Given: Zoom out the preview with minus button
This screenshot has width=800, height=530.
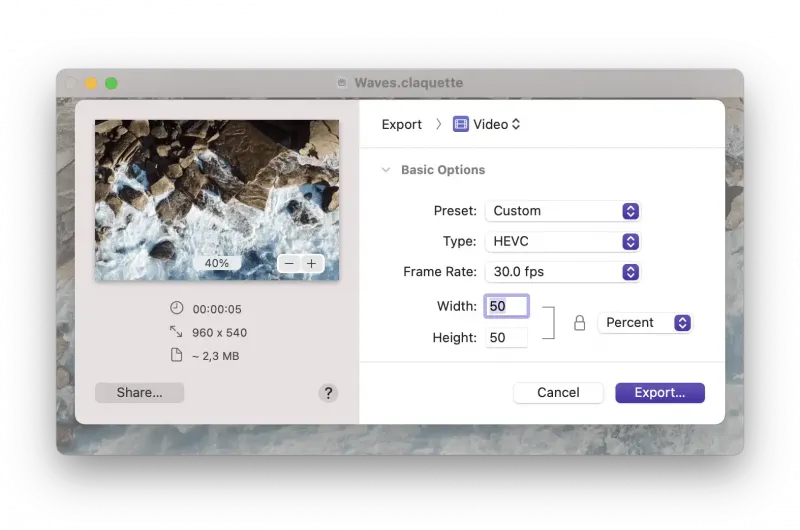Looking at the screenshot, I should (289, 264).
